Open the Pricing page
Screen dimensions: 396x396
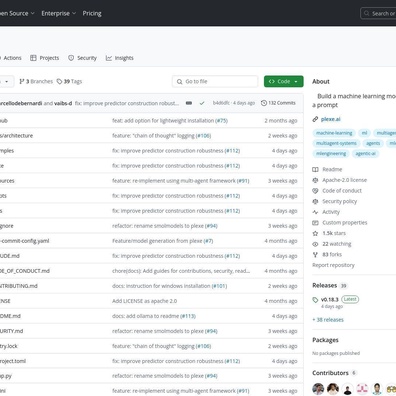[92, 13]
